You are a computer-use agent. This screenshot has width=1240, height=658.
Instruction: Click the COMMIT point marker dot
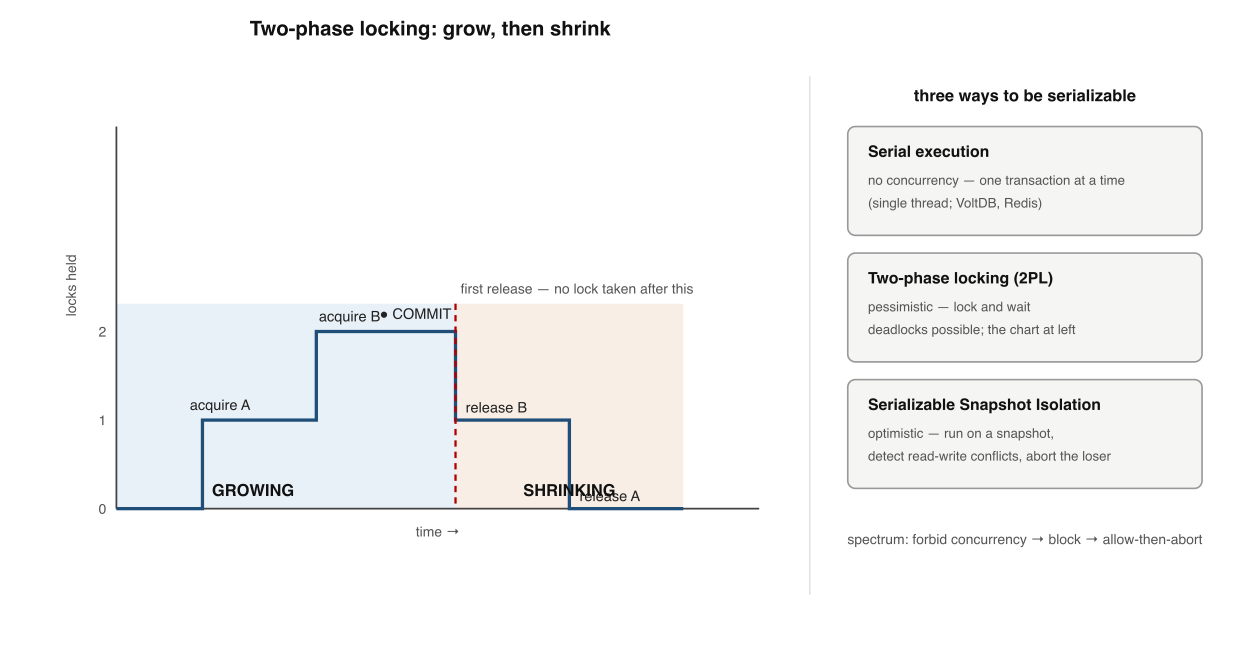click(x=384, y=315)
